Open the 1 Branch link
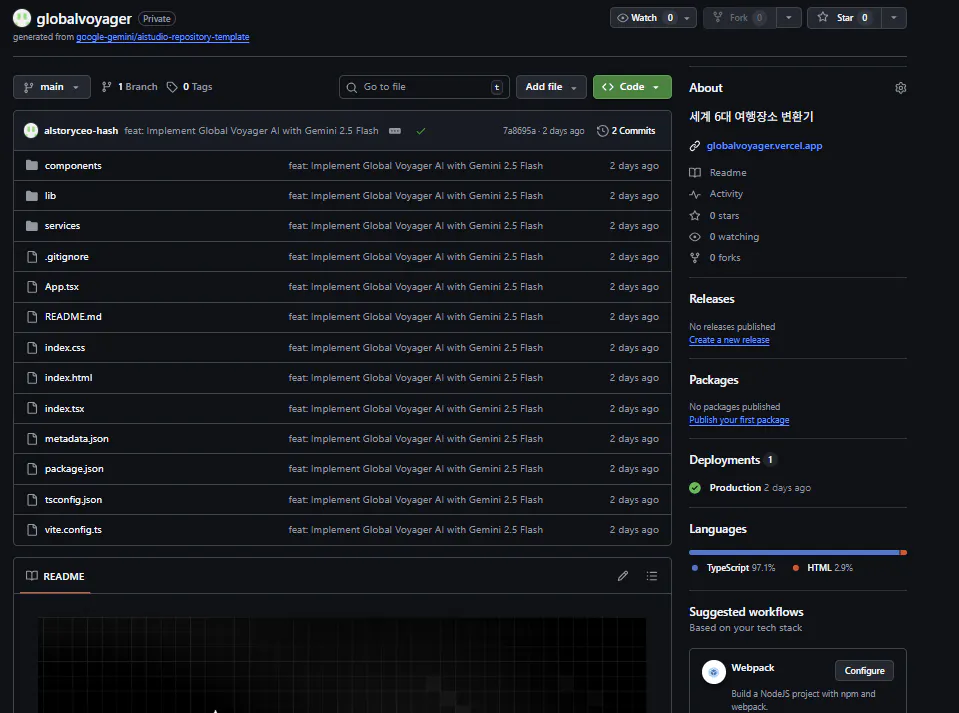This screenshot has height=713, width=959. [130, 87]
